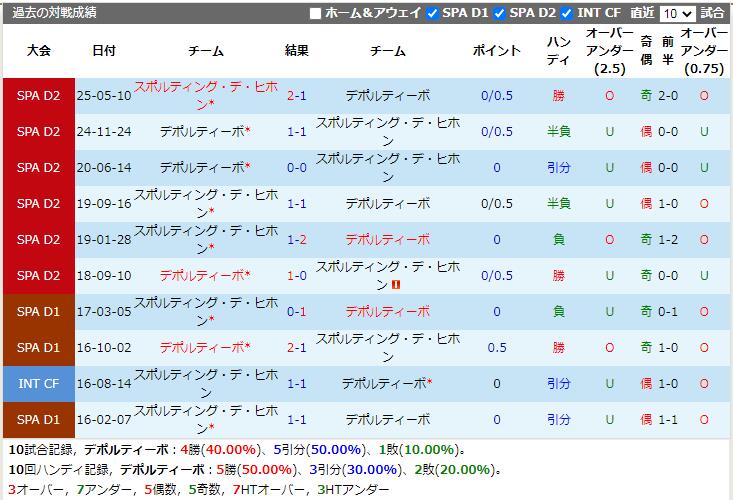The image size is (733, 500).
Task: Click the オーバーアンダー(2.5) column header
Action: [x=610, y=50]
